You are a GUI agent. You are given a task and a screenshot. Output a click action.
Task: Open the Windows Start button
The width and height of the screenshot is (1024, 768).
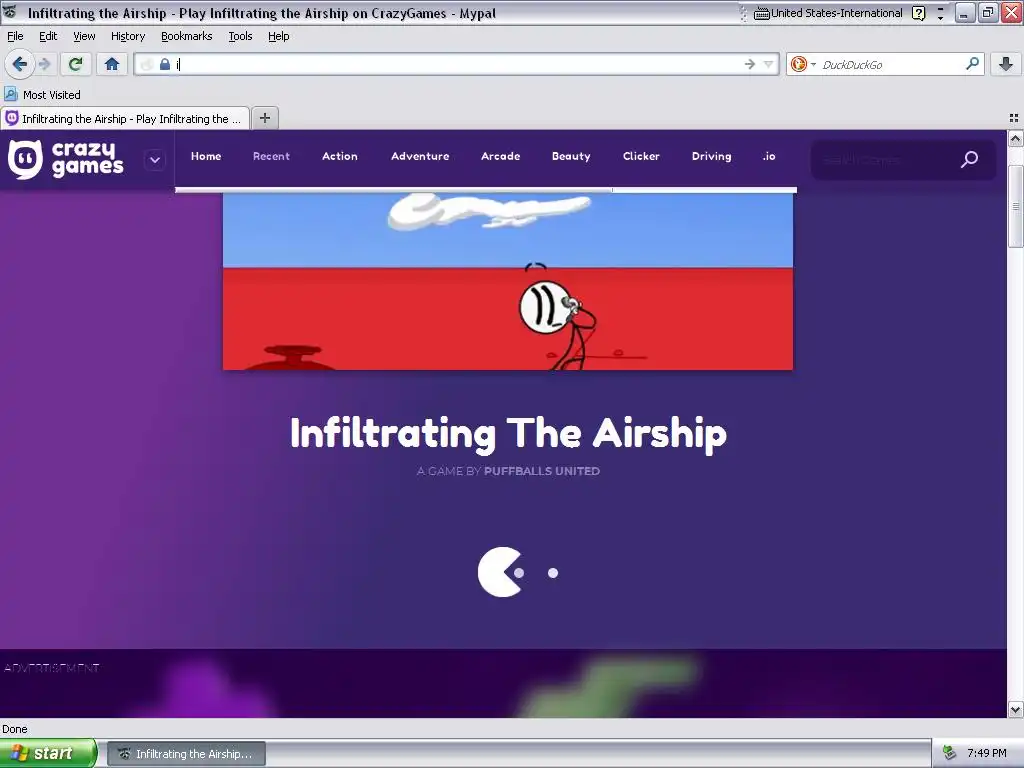point(48,753)
